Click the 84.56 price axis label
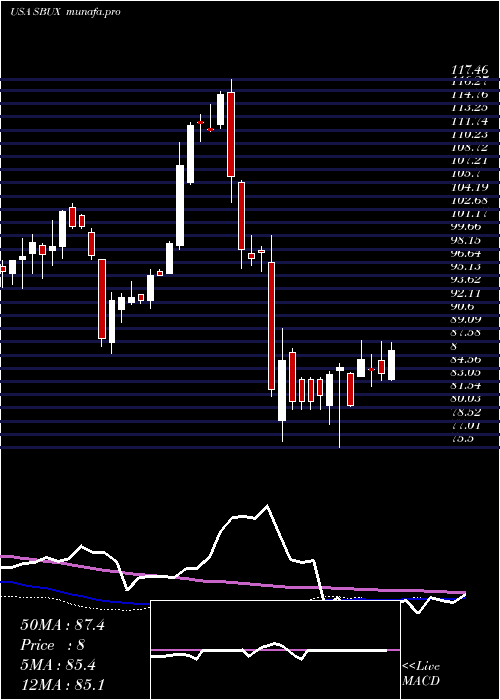The image size is (500, 700). point(468,359)
